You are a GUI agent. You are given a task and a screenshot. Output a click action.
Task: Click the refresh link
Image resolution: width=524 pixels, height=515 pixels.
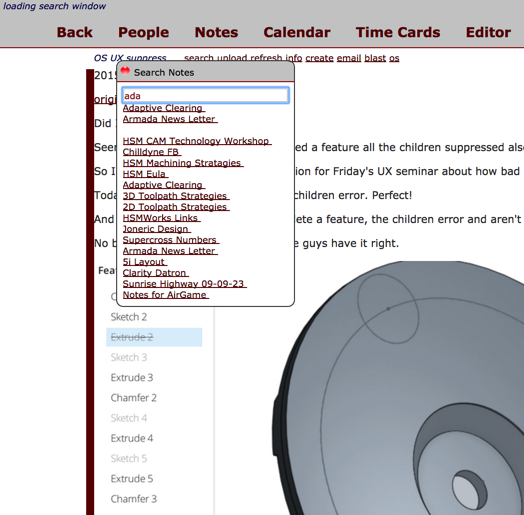266,58
